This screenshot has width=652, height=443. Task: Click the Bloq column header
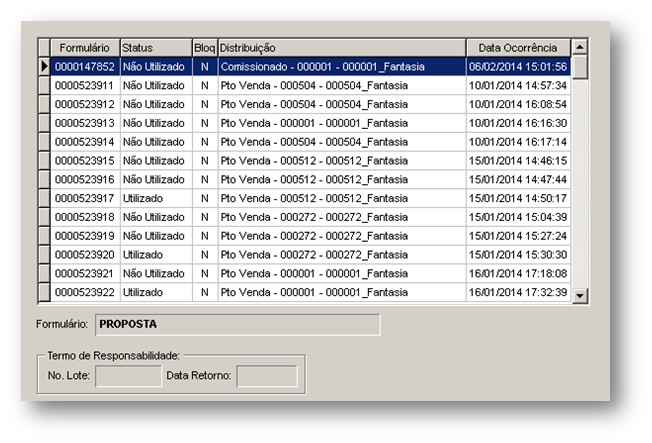pyautogui.click(x=205, y=48)
